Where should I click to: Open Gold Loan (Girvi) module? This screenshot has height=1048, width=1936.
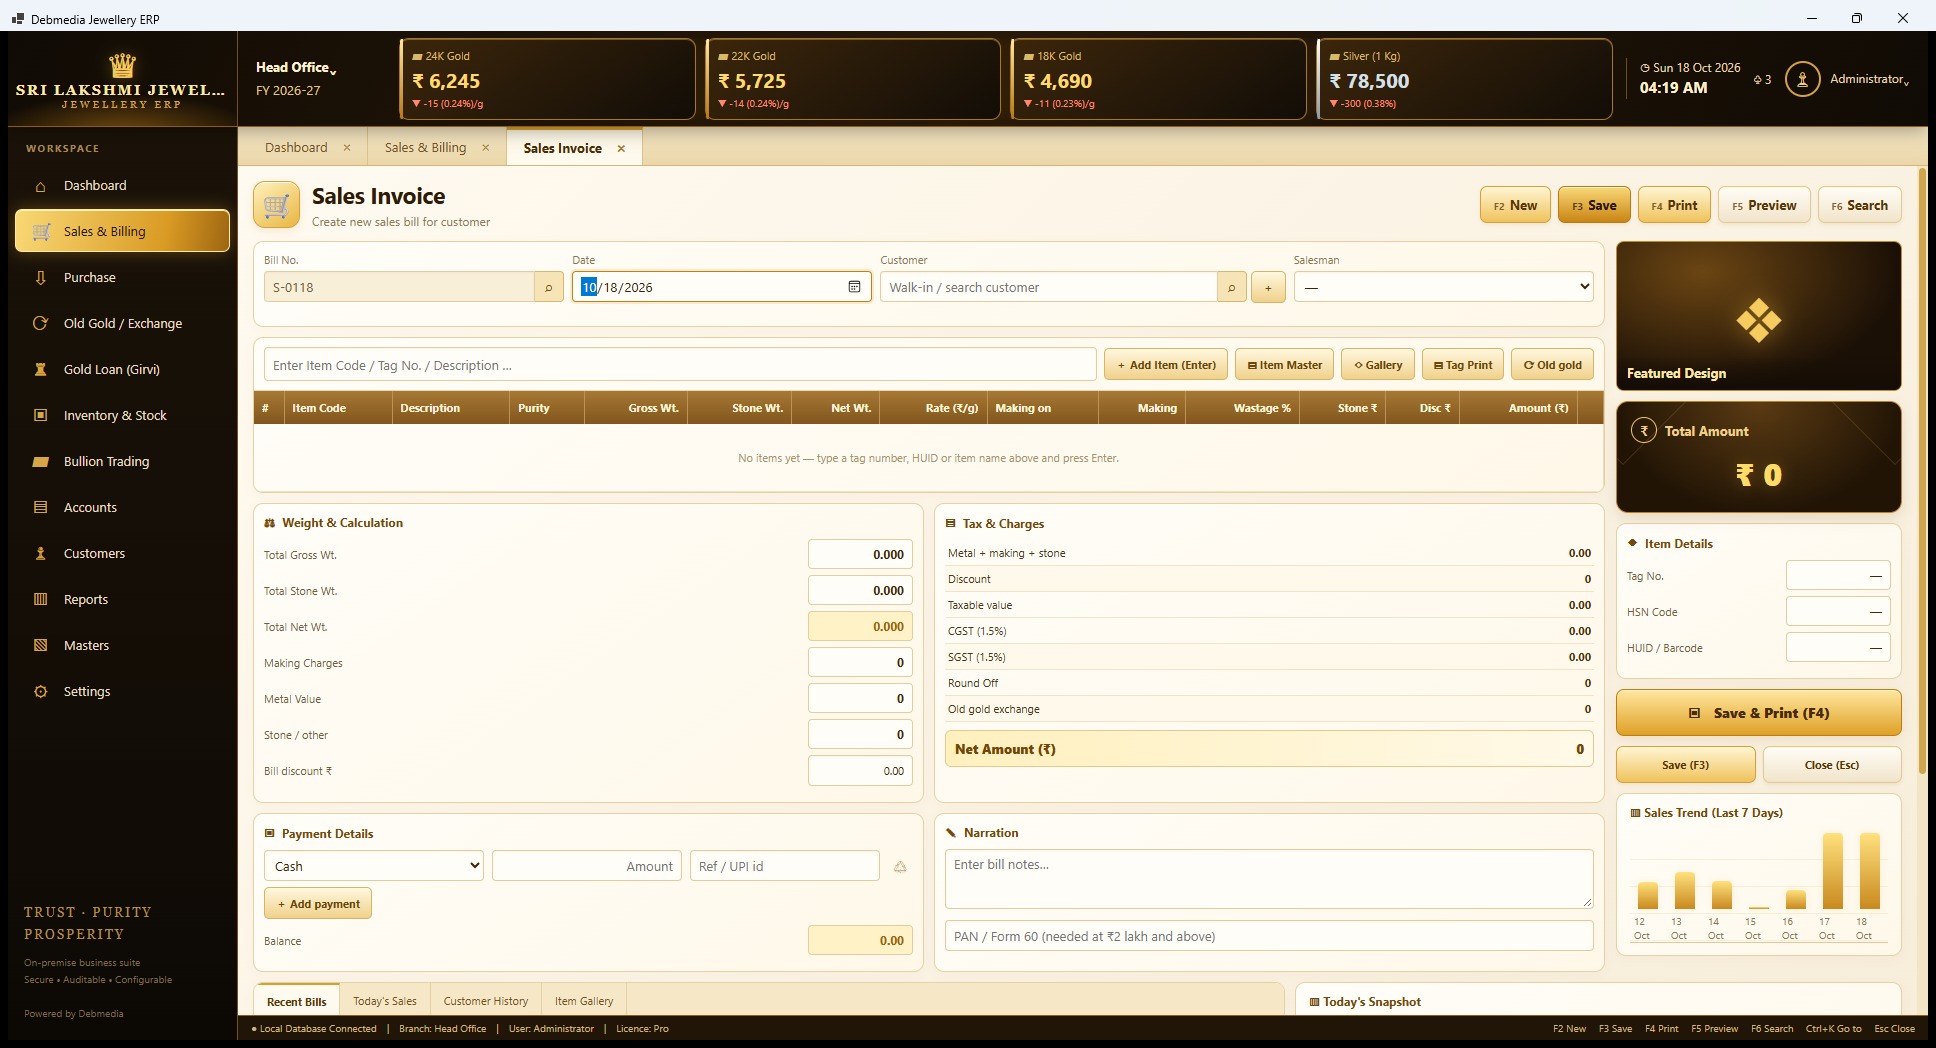pos(122,370)
